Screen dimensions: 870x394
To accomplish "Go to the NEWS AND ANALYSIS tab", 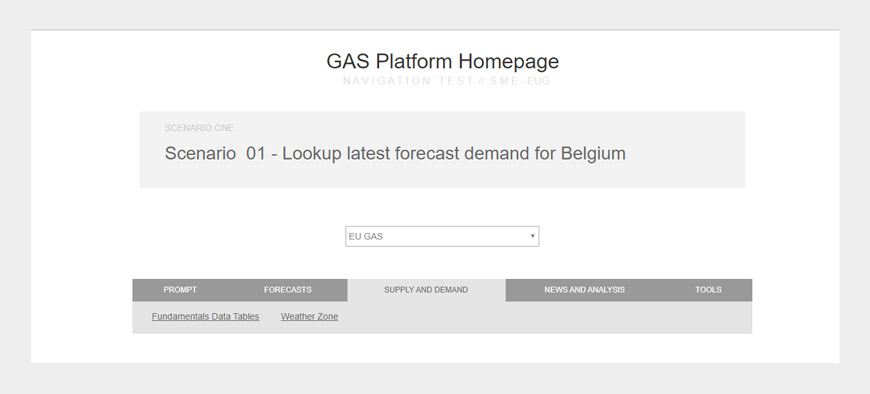I will [x=584, y=290].
